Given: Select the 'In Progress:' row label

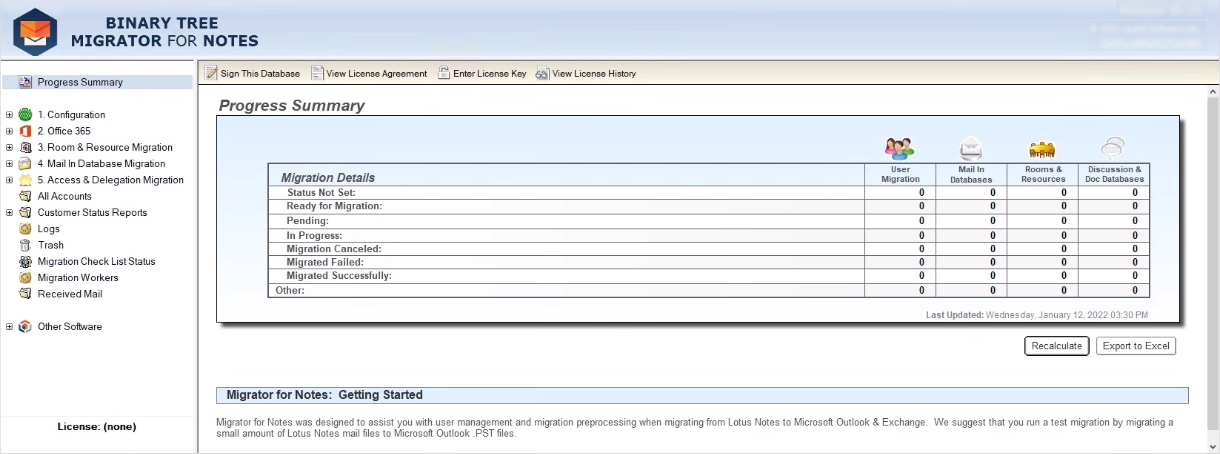Looking at the screenshot, I should point(314,234).
